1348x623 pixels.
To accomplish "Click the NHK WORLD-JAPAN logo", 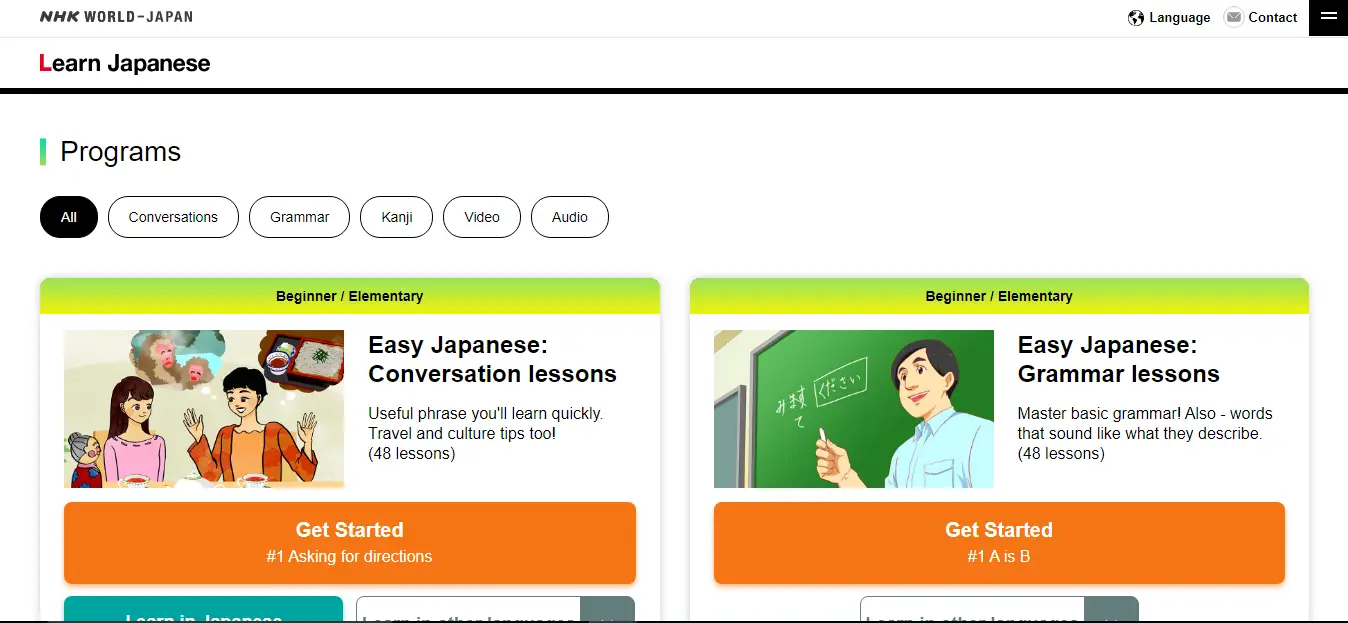I will pos(116,17).
